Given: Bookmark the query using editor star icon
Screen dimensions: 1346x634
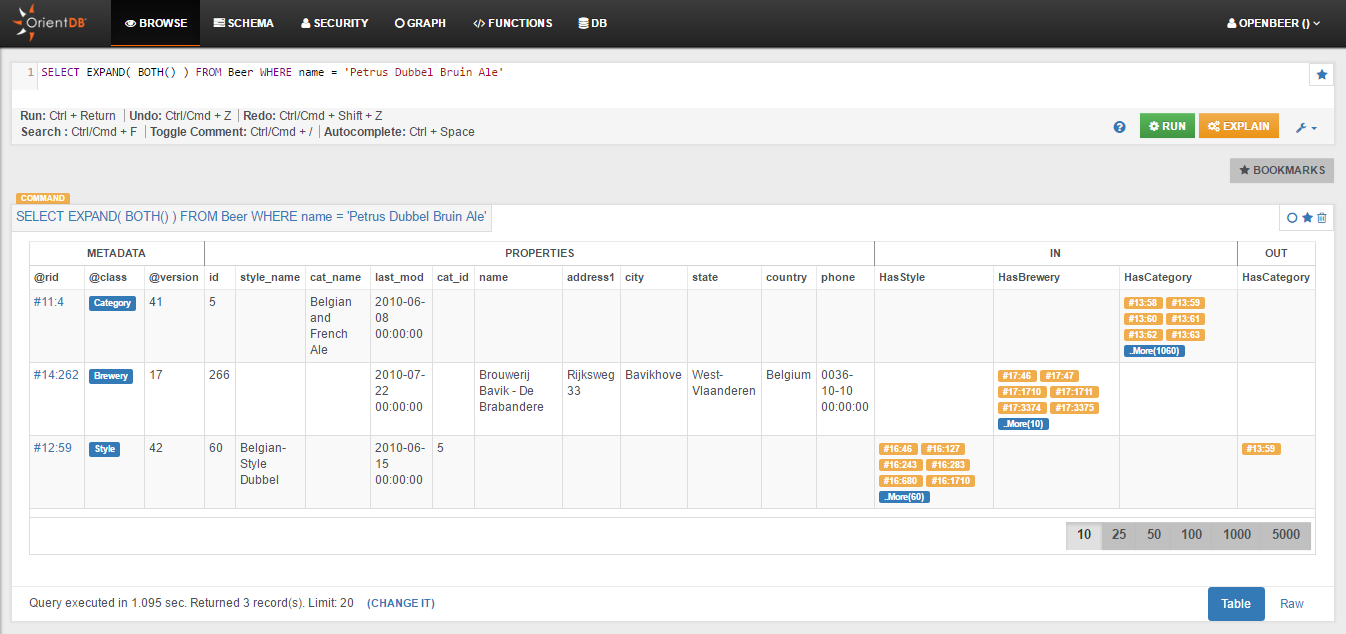Looking at the screenshot, I should coord(1321,75).
